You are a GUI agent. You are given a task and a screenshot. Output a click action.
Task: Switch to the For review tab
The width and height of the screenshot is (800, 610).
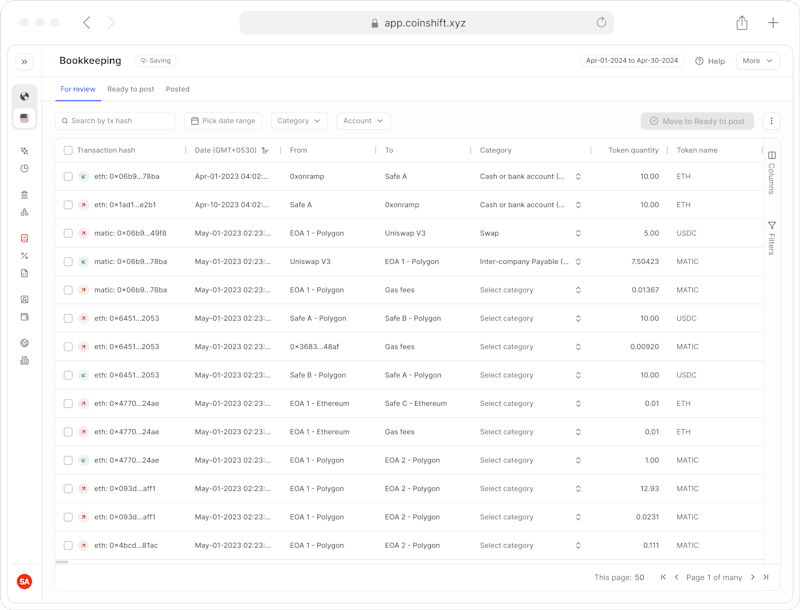[x=78, y=89]
